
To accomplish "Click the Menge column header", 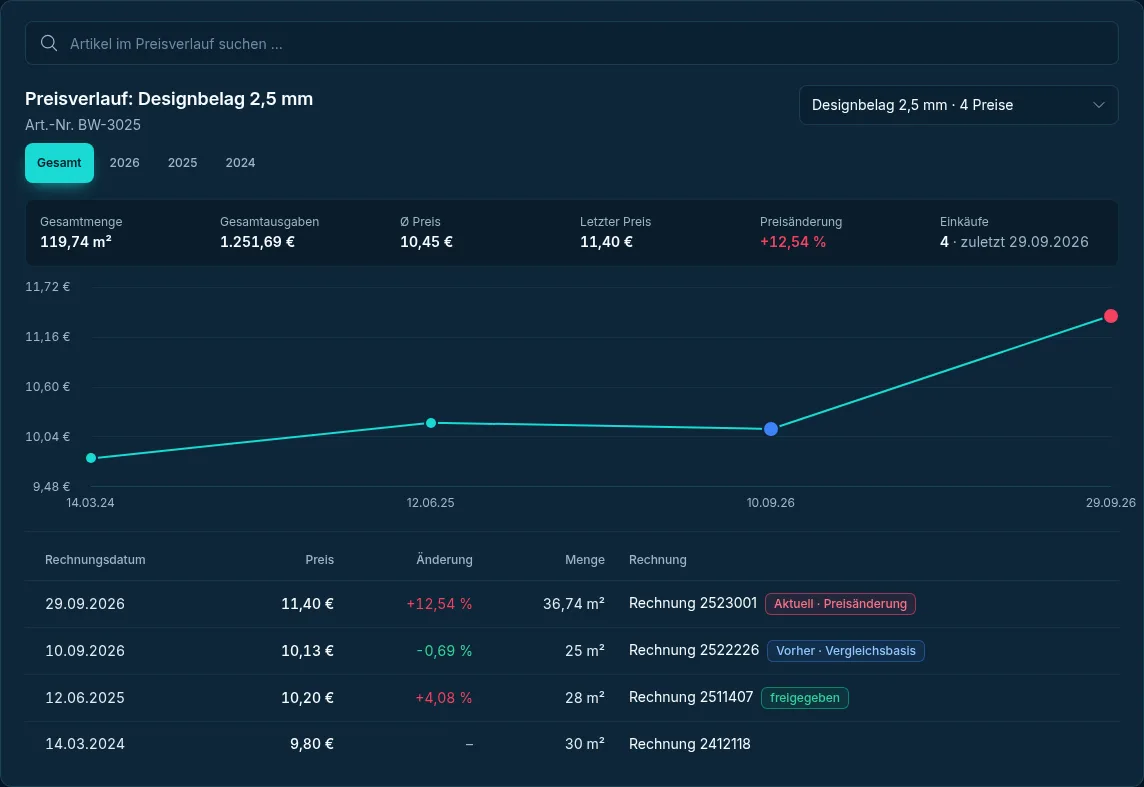I will click(584, 559).
